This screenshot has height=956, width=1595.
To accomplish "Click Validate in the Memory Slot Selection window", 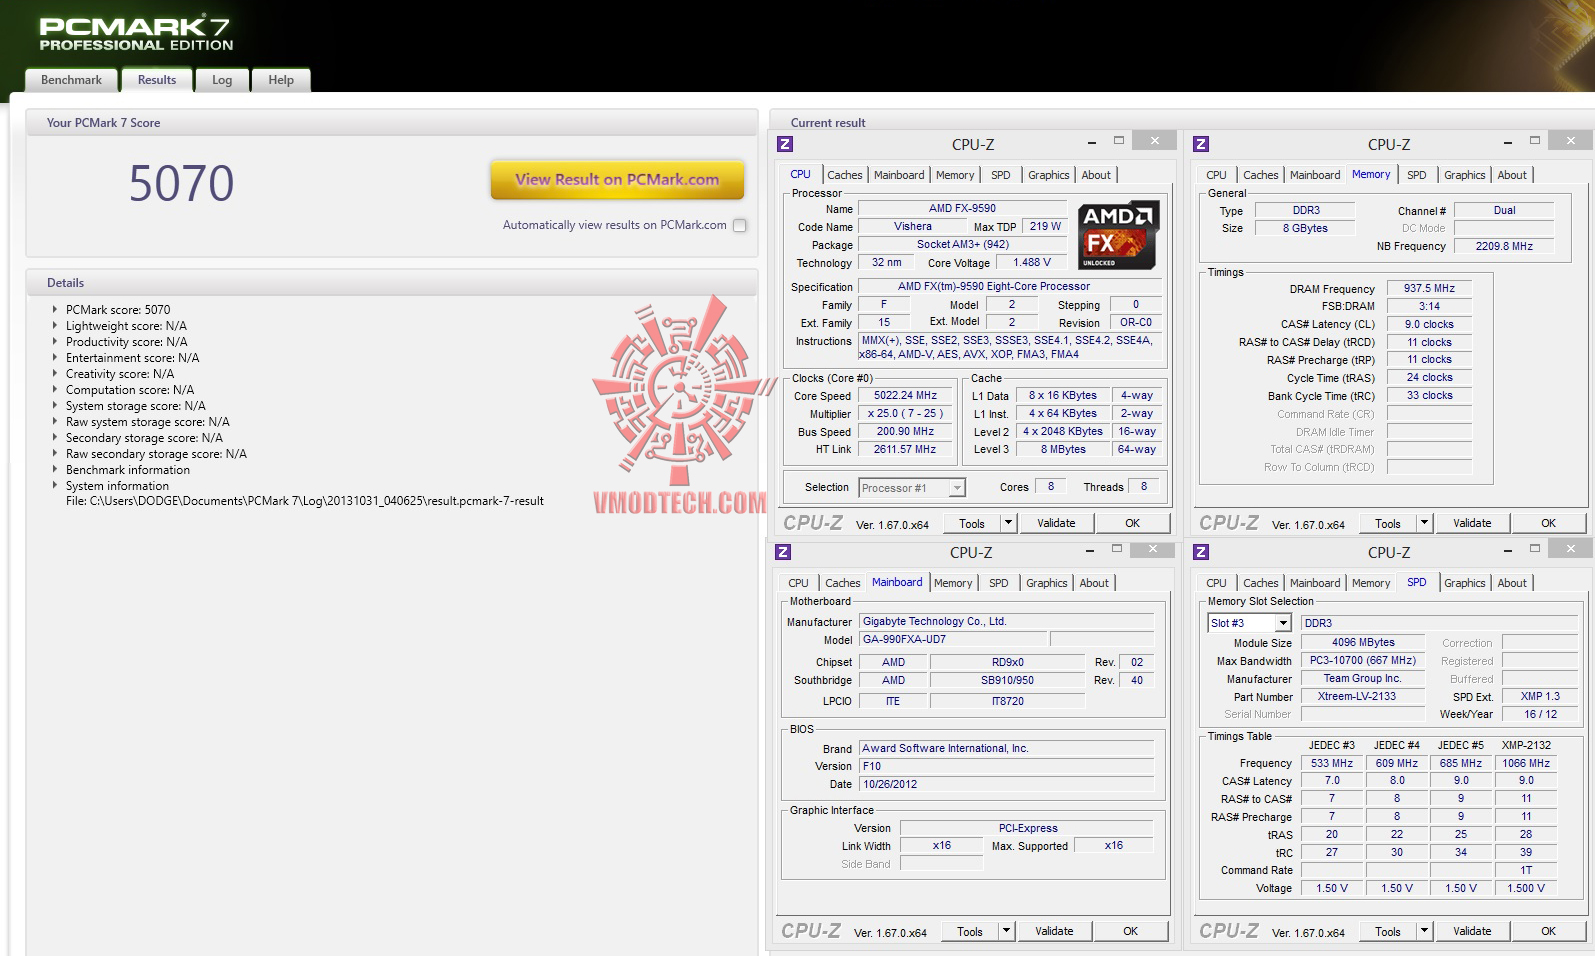I will 1472,931.
